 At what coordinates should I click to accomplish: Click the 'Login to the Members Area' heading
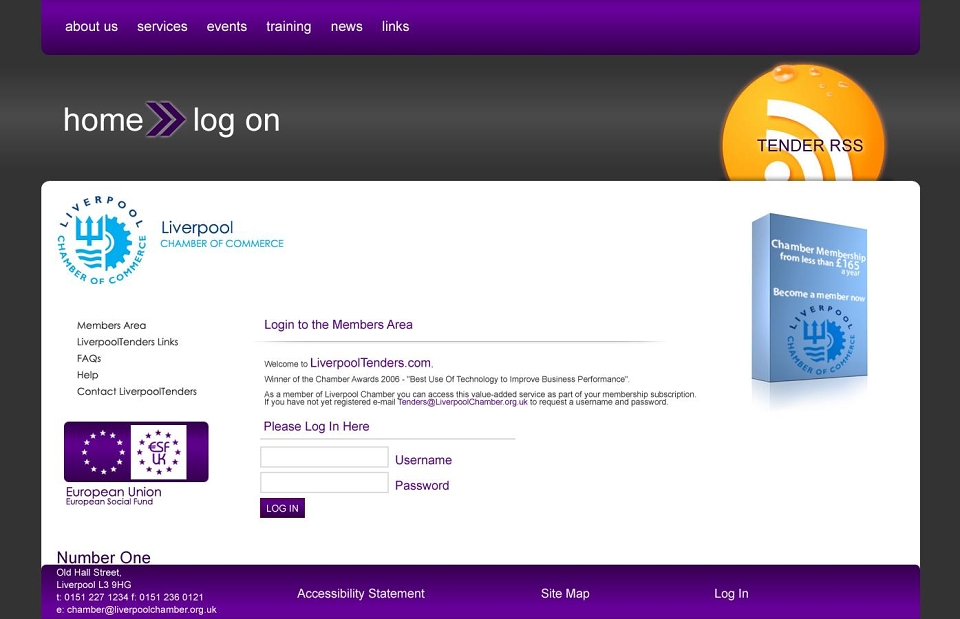[338, 325]
